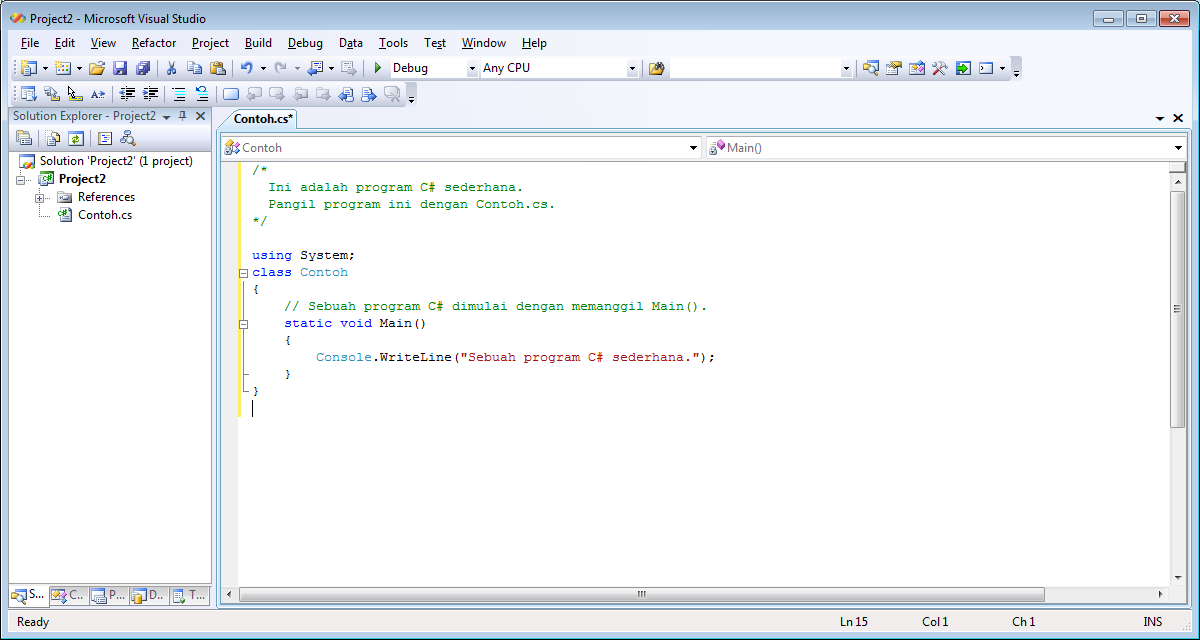Click the Save All icon
The image size is (1200, 640).
(142, 67)
